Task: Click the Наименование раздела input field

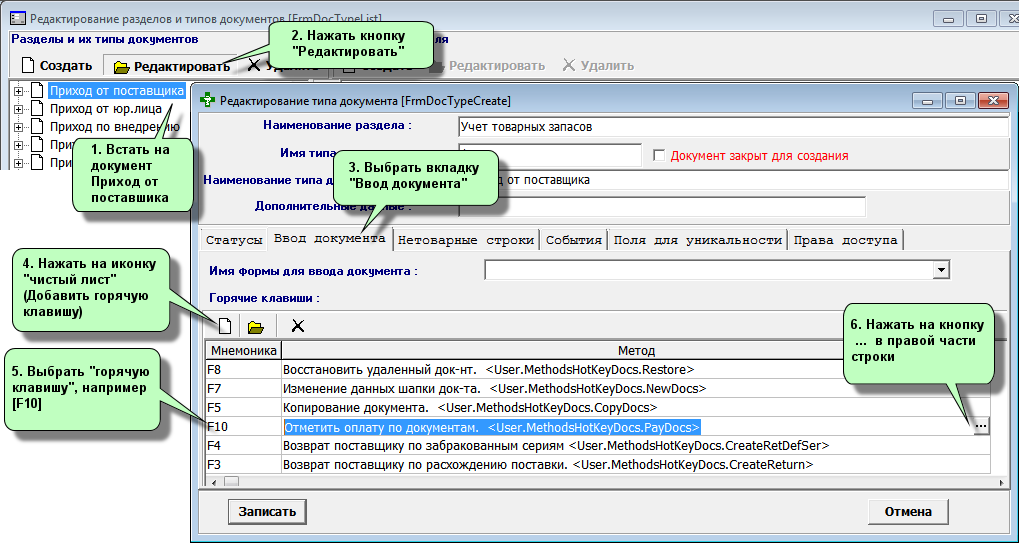Action: tap(732, 127)
